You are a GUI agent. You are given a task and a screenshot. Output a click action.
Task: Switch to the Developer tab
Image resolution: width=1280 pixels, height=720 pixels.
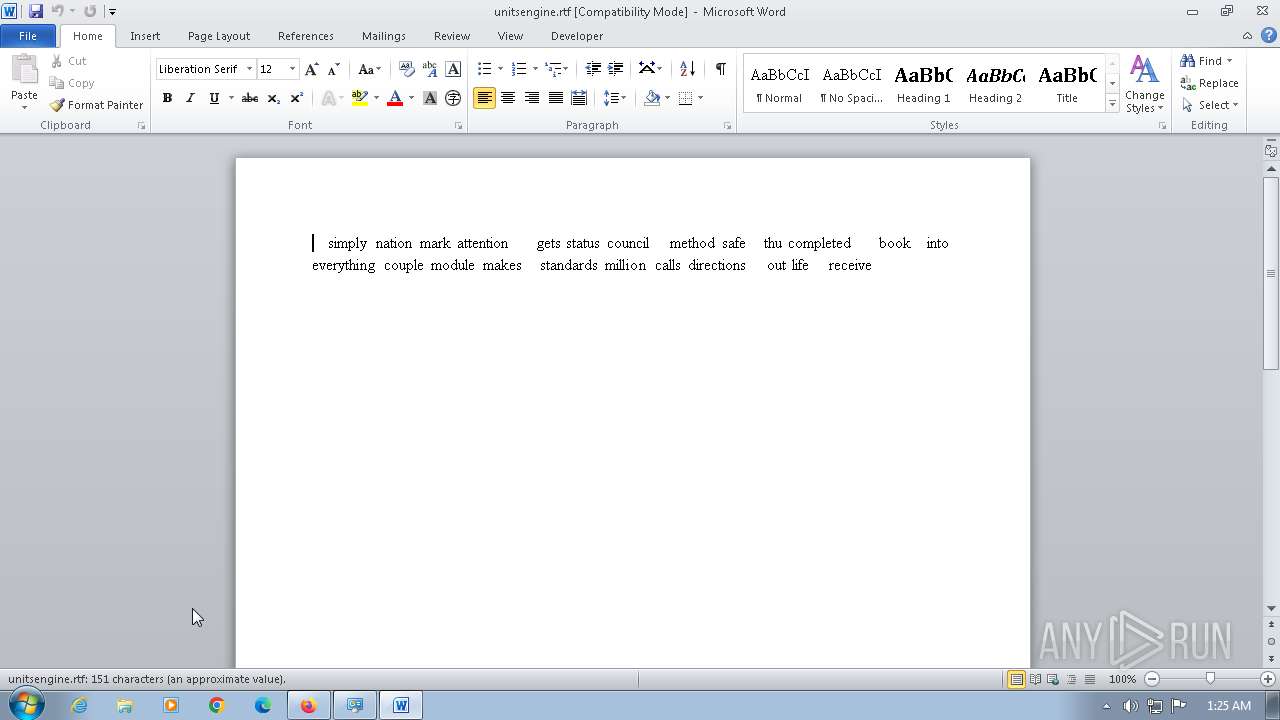coord(577,36)
